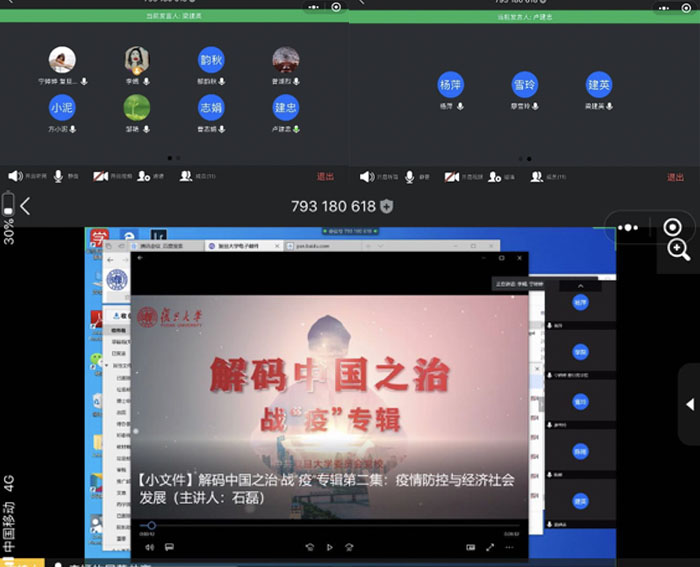
Task: Open mini-program three-dots menu capsule
Action: (x=628, y=228)
